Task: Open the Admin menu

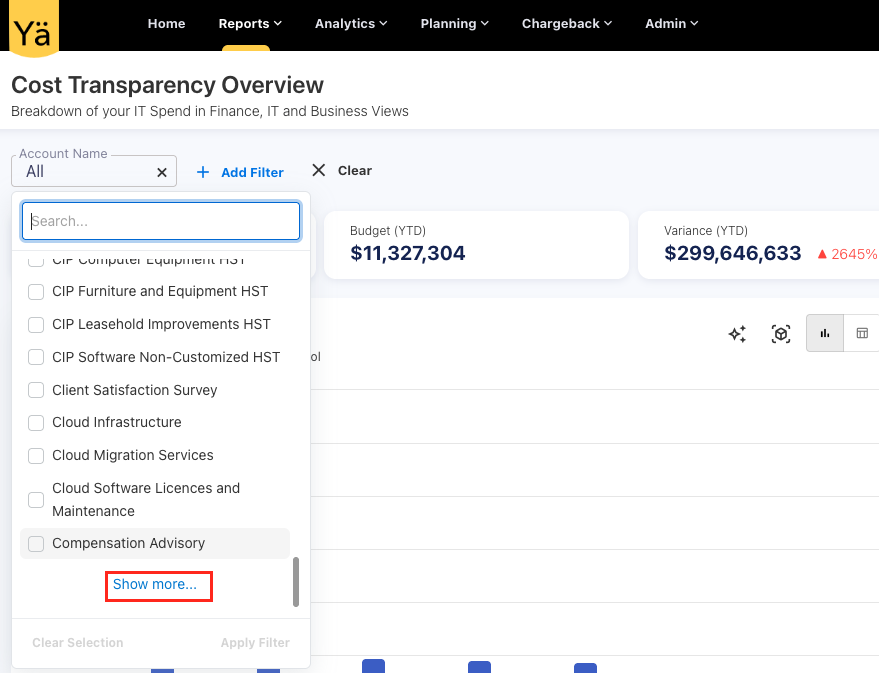Action: coord(672,23)
